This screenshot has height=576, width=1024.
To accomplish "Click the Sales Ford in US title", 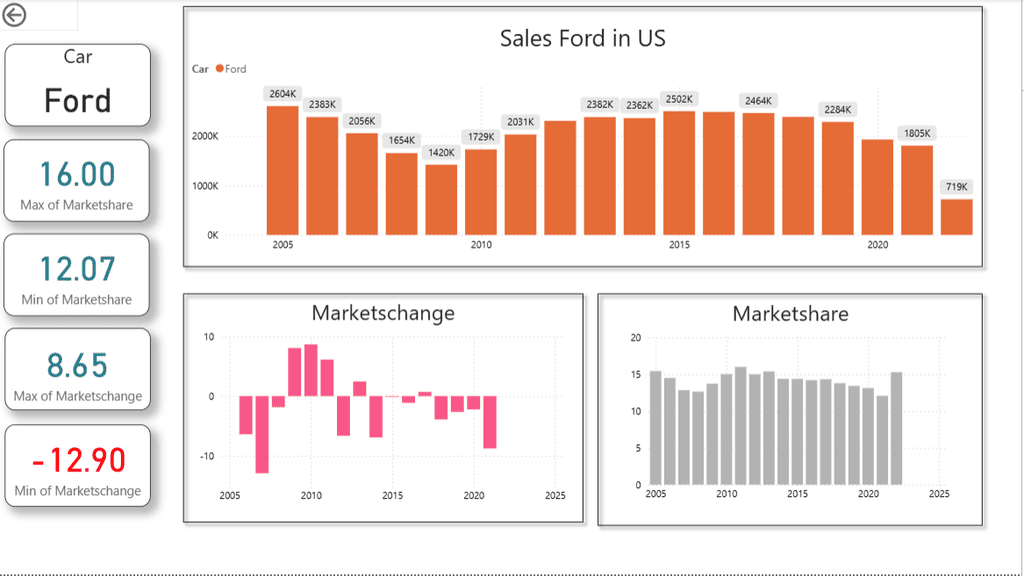I will click(x=583, y=39).
